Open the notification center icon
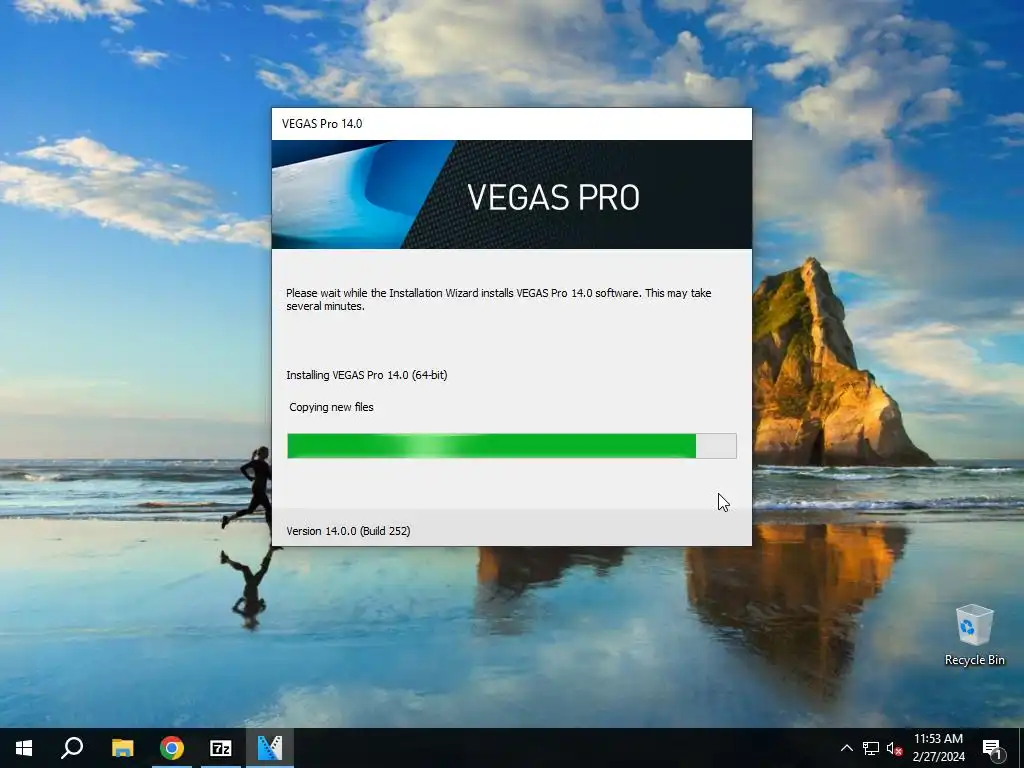The image size is (1024, 768). 993,748
